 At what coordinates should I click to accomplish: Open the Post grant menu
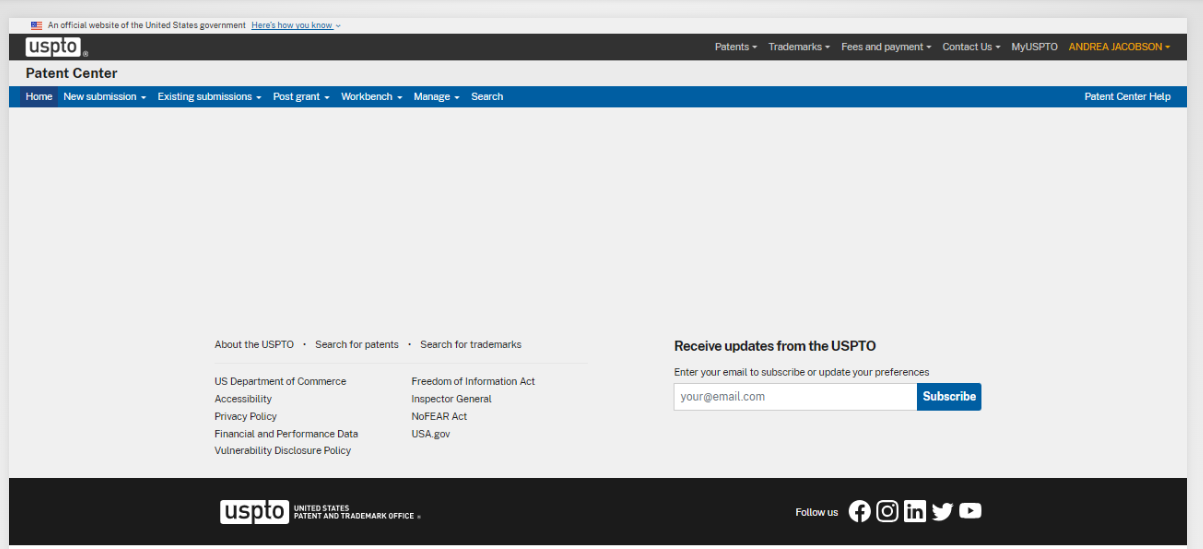[301, 97]
